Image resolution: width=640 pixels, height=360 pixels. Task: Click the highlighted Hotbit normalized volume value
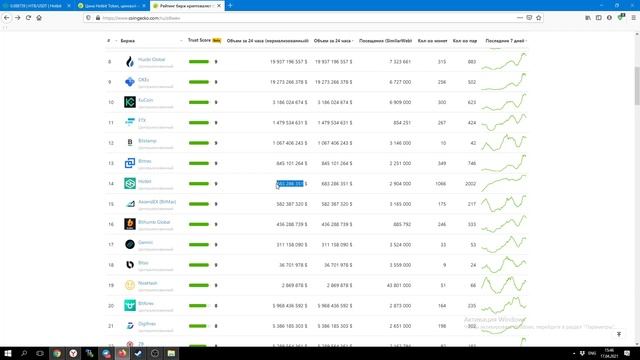tap(290, 184)
